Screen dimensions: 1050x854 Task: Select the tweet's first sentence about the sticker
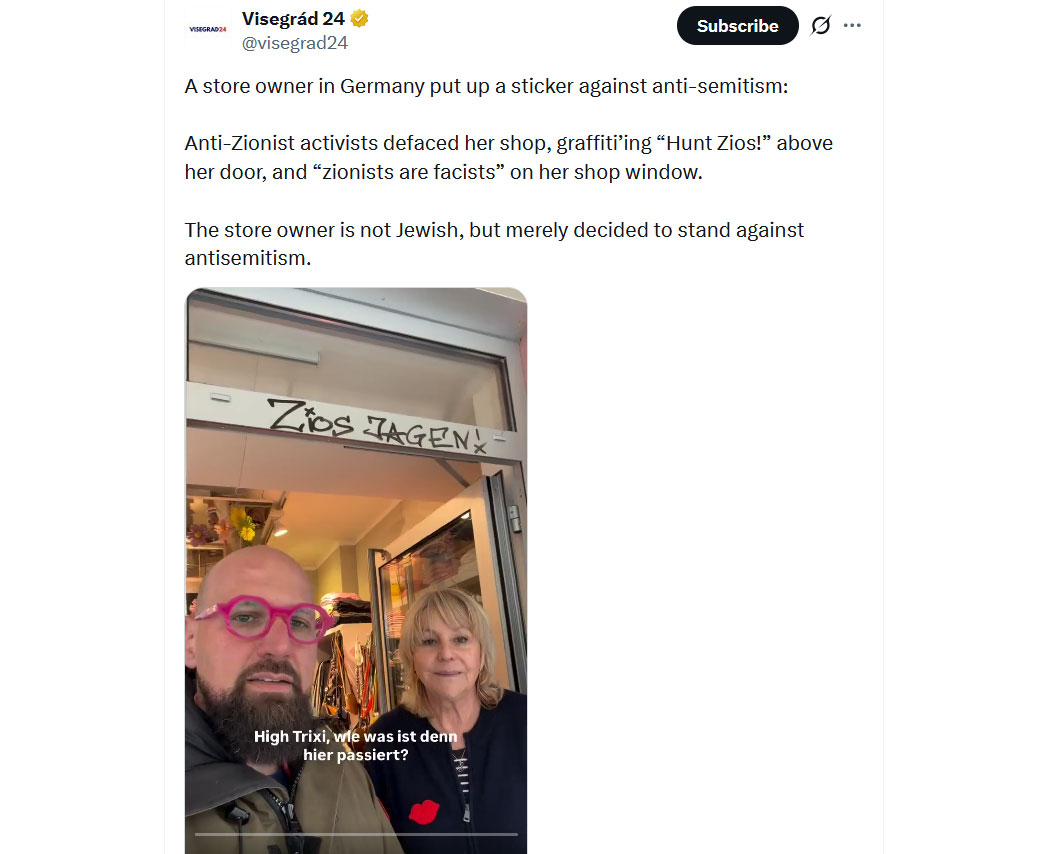pos(486,86)
